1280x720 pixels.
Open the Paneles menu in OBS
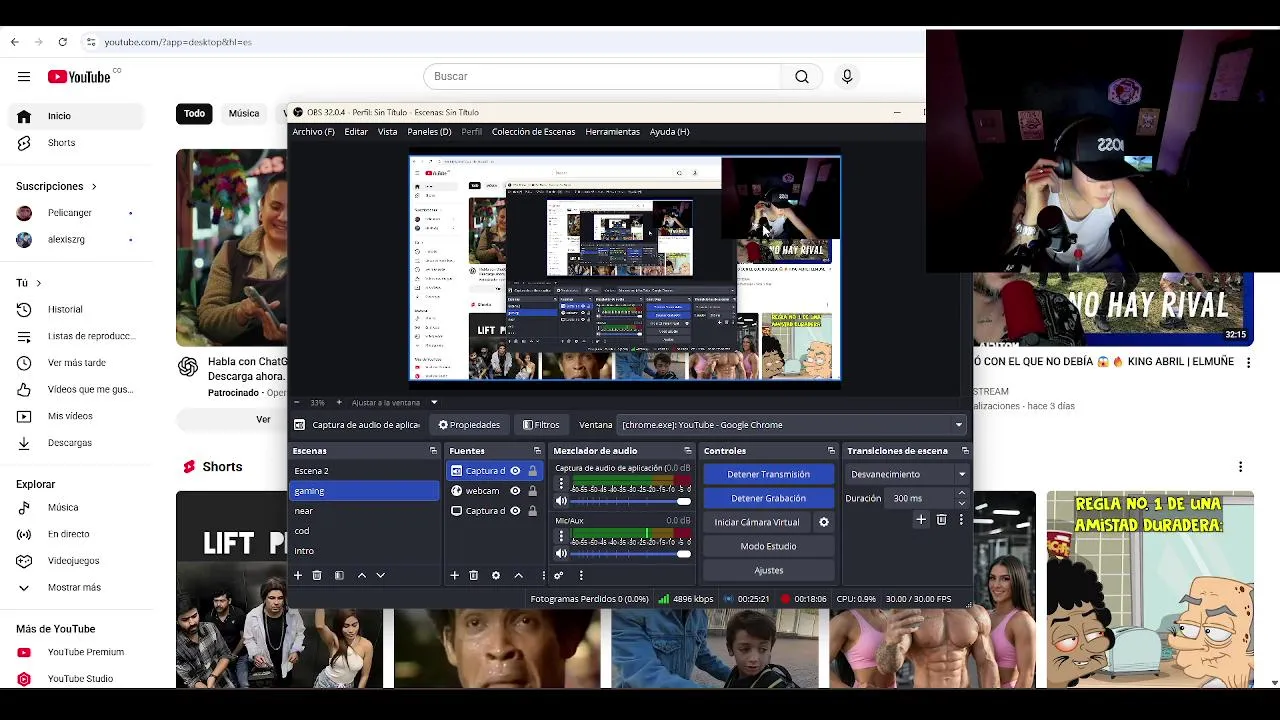(x=429, y=132)
